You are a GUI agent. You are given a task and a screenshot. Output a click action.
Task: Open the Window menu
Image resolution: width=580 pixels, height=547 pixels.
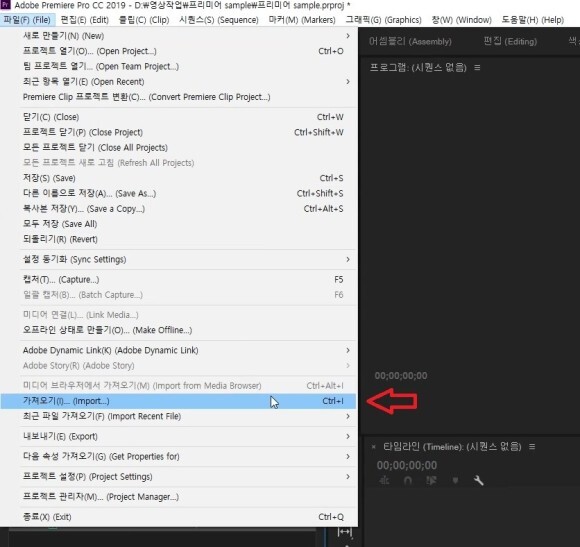[x=462, y=20]
